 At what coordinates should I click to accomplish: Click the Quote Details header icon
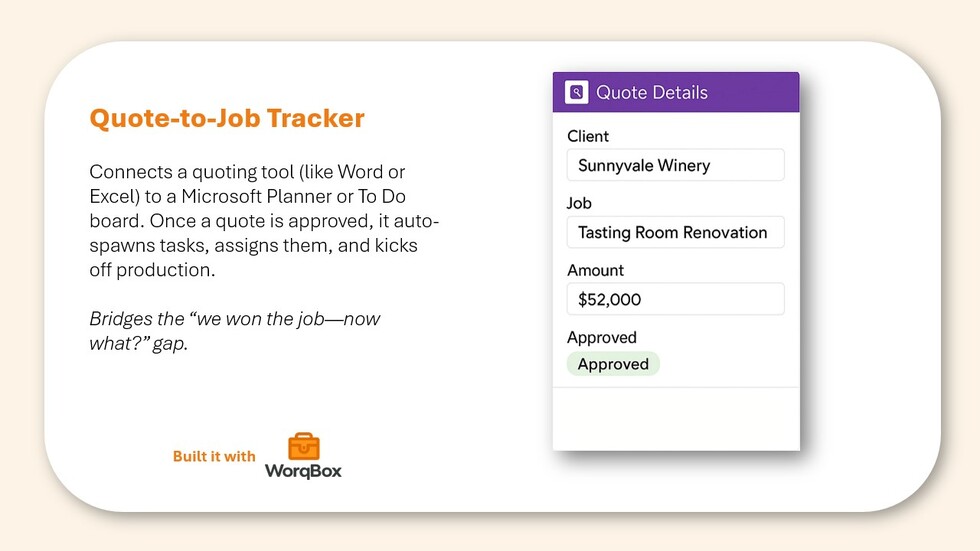click(576, 93)
